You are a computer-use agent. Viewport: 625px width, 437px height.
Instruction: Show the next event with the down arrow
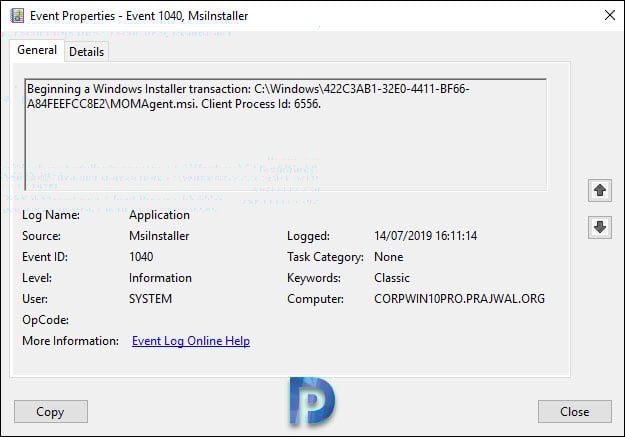click(x=599, y=227)
